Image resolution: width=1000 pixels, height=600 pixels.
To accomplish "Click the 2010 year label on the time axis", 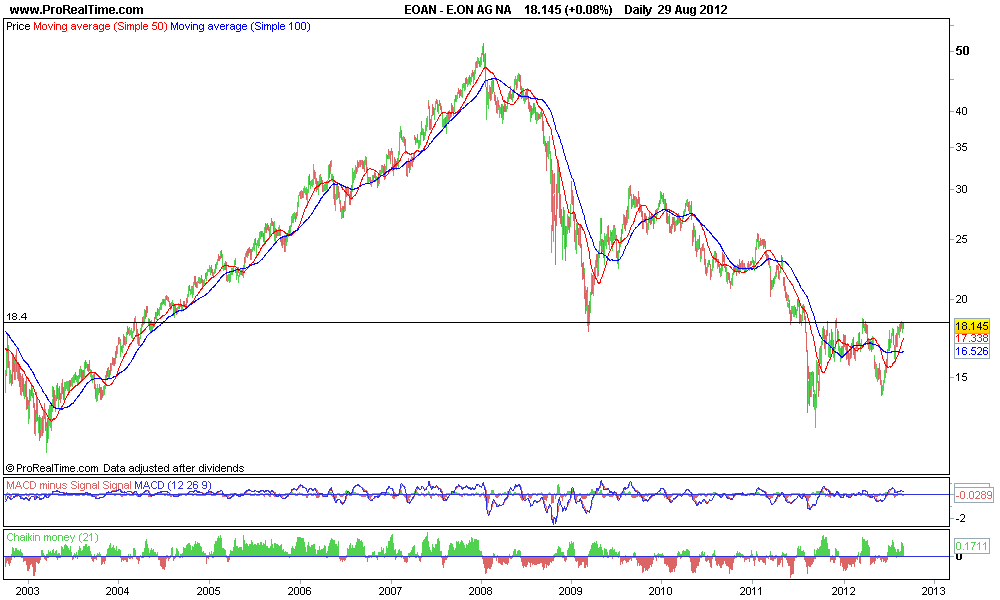I will tap(661, 590).
